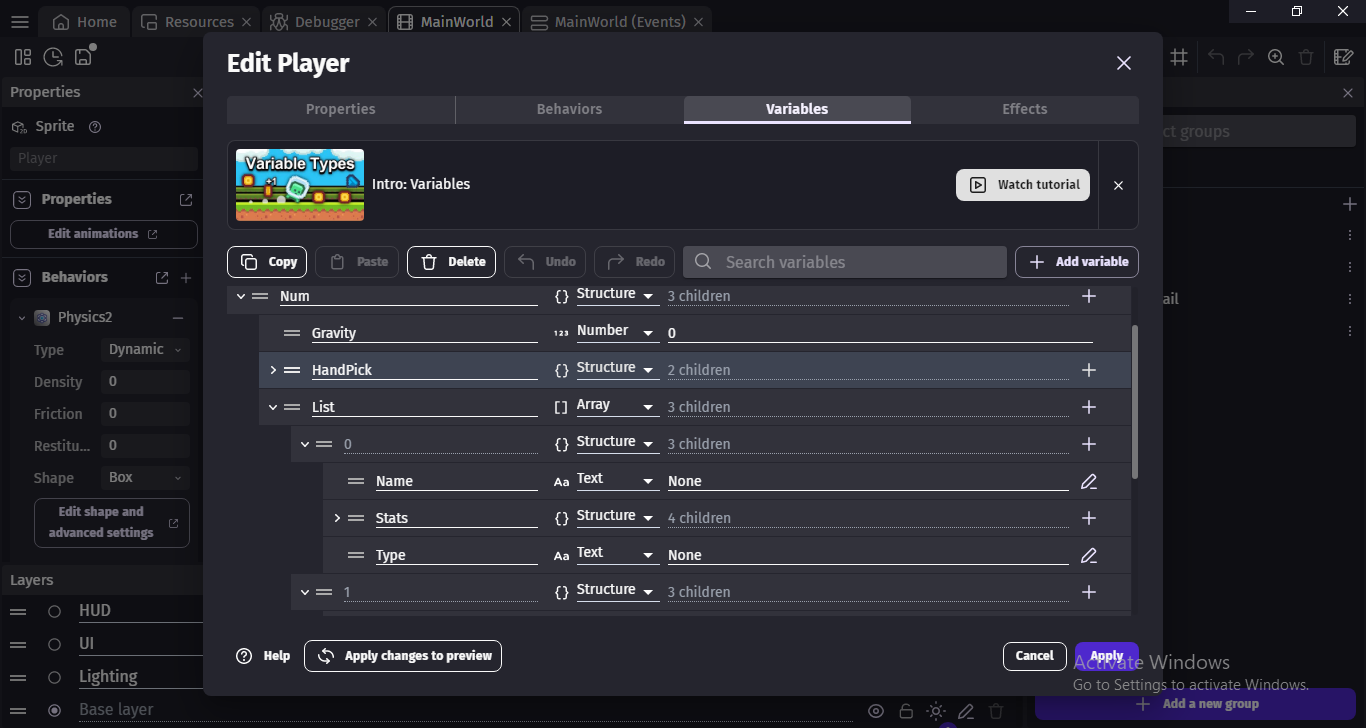Select the Lighting layer radio button
Viewport: 1366px width, 728px height.
(55, 677)
